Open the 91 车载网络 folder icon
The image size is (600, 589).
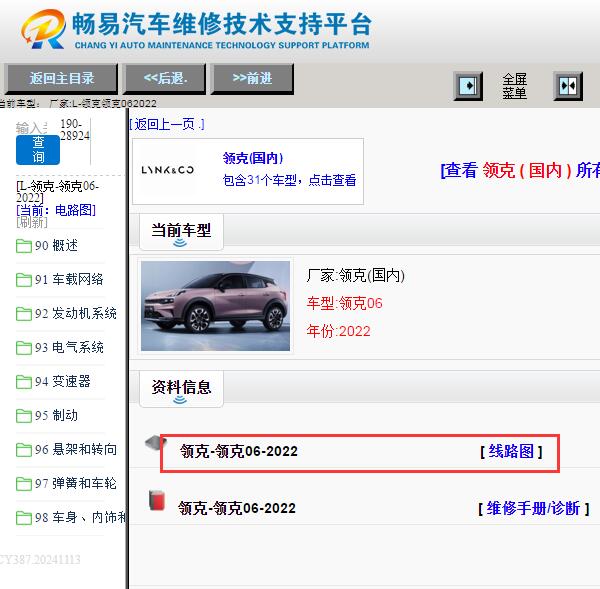tap(24, 280)
